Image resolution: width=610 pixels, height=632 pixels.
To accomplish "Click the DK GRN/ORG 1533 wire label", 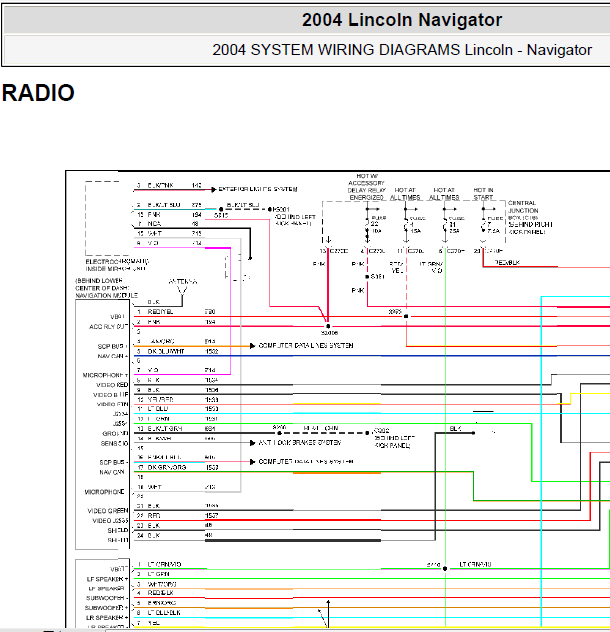I will 181,468.
